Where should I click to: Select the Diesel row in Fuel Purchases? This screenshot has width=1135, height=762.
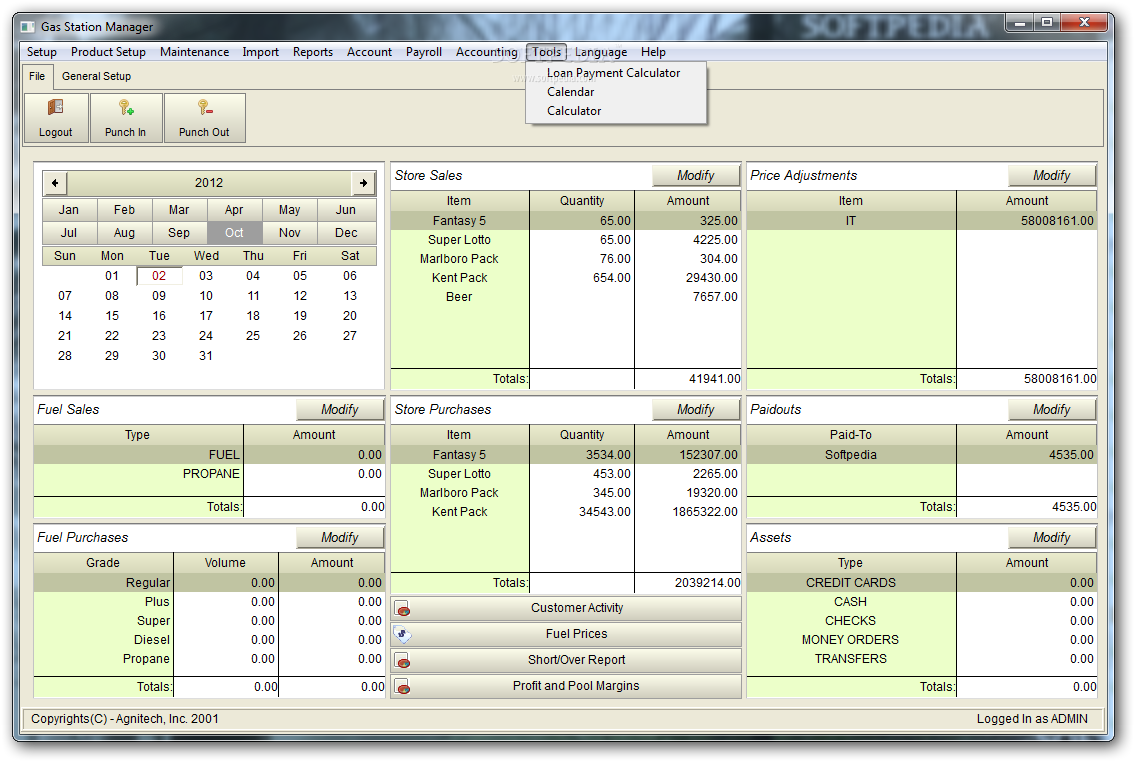coord(209,640)
